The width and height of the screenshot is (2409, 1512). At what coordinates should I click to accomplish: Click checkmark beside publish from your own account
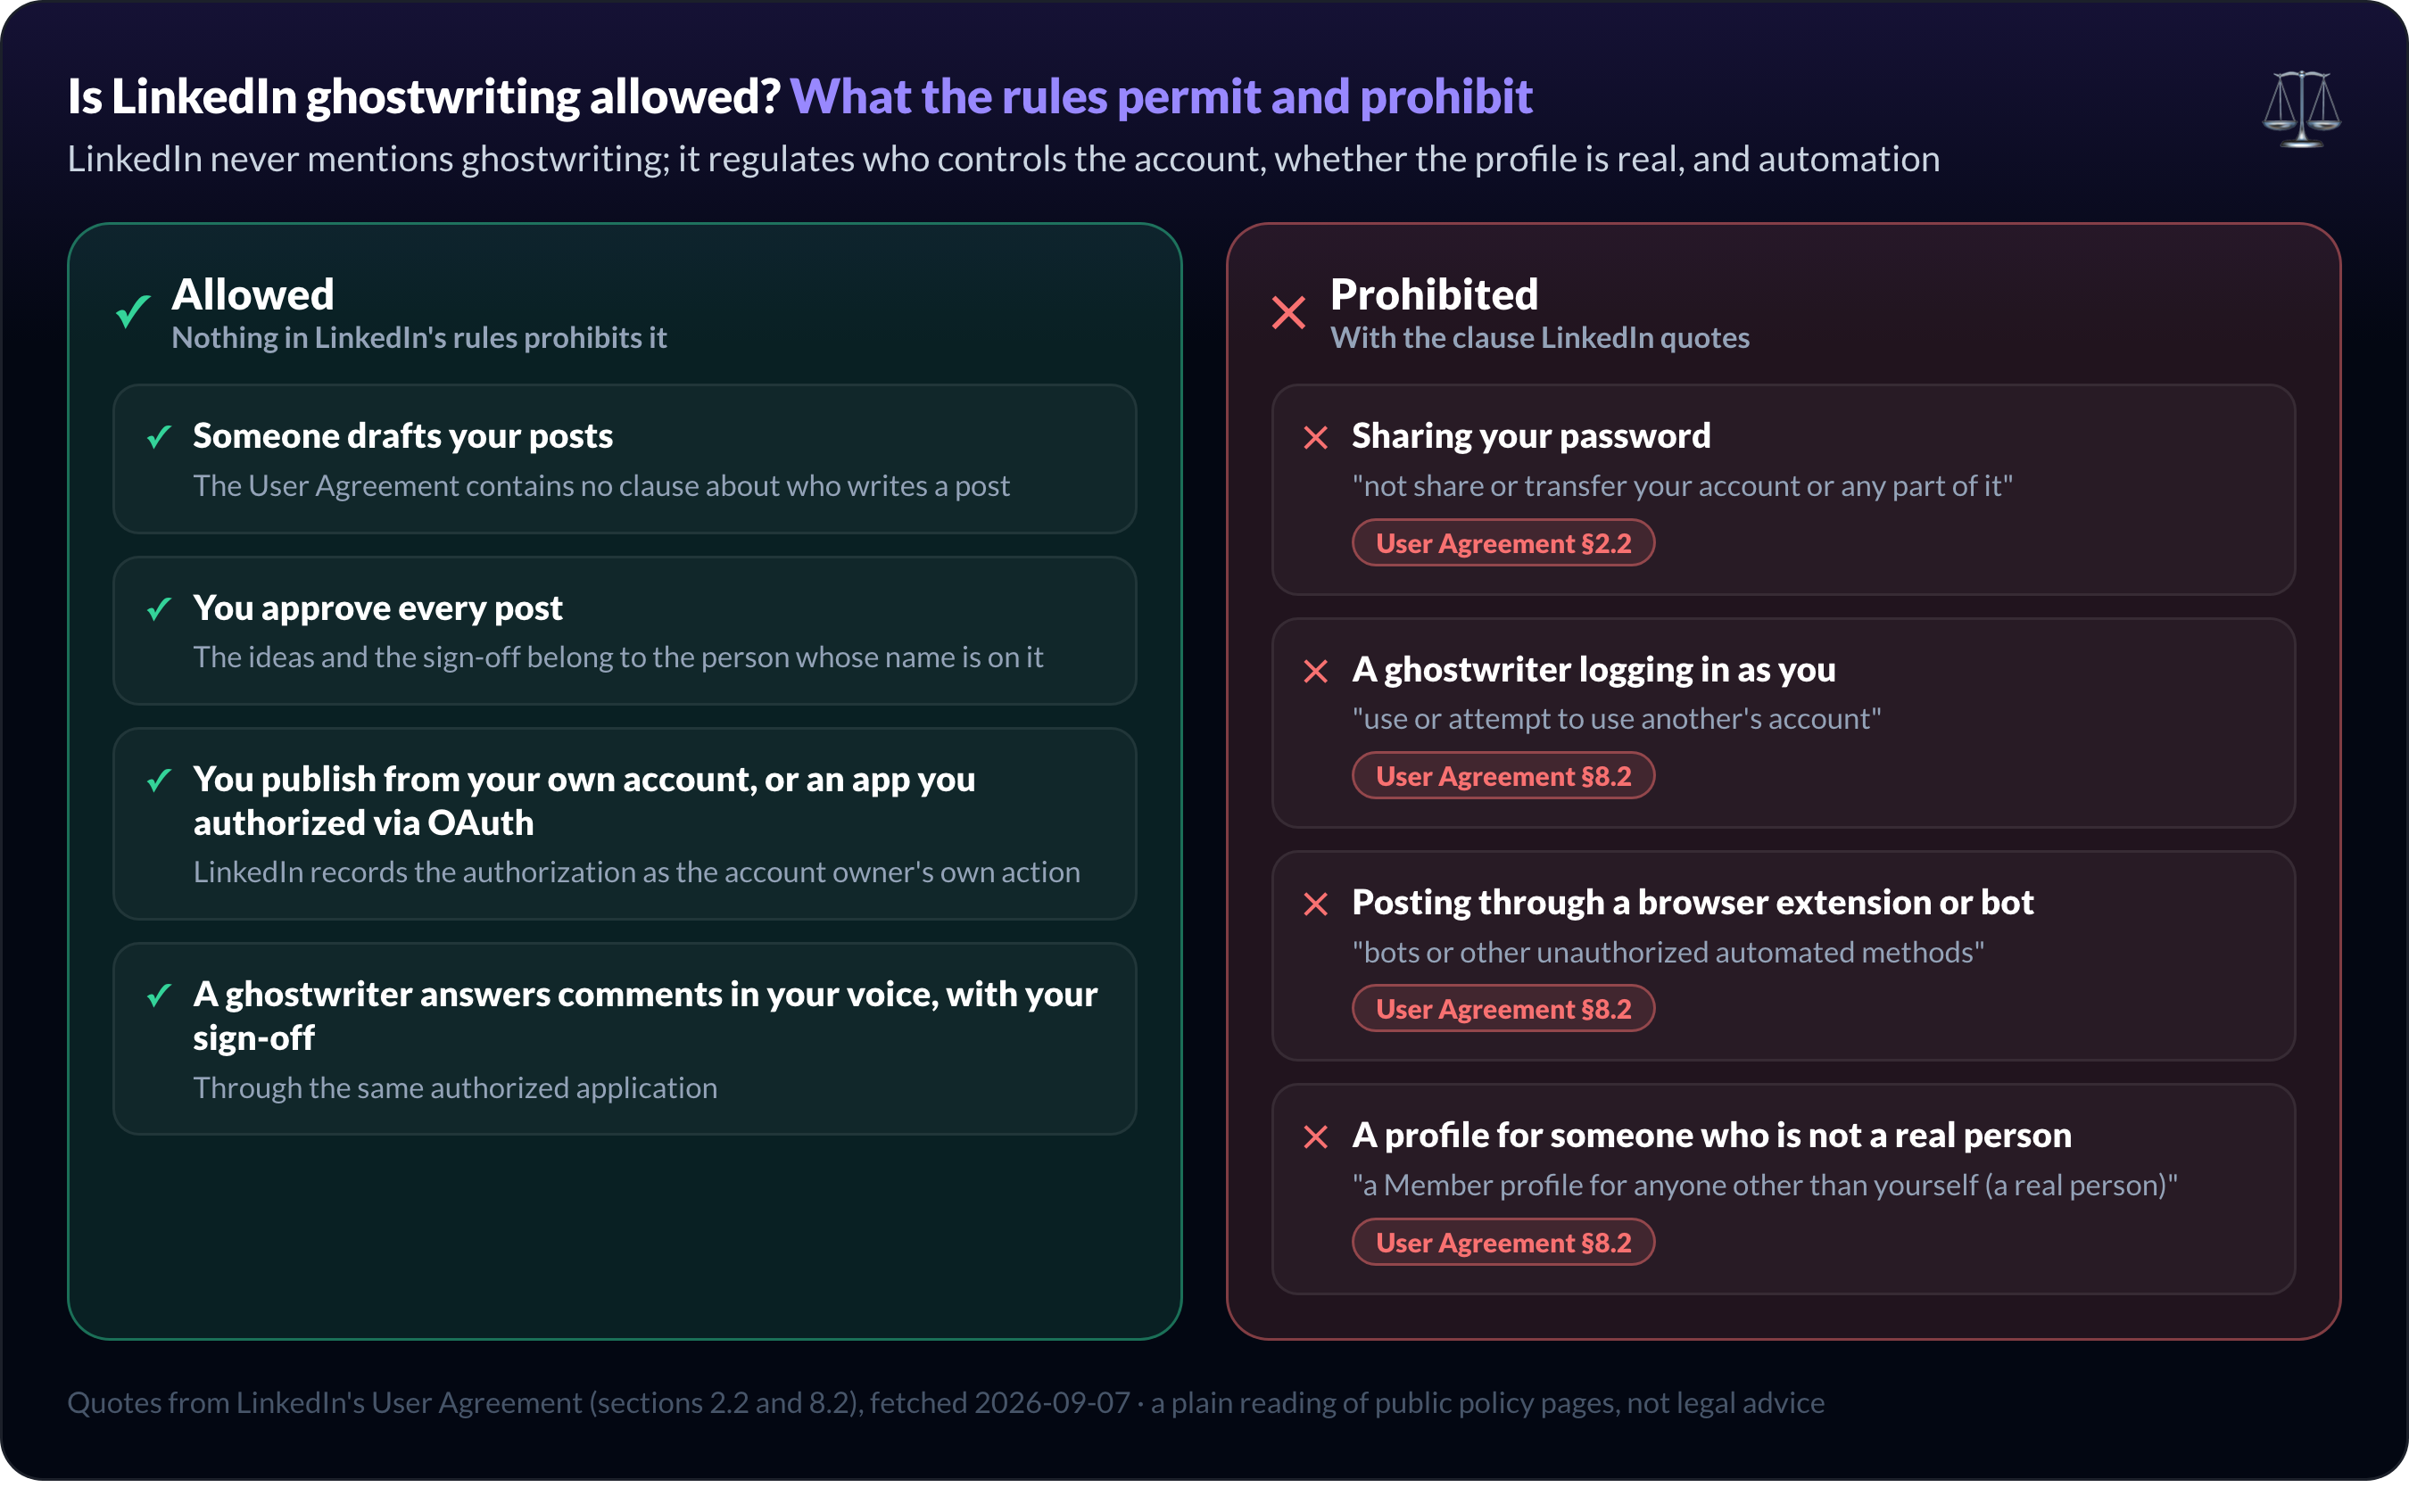[159, 780]
